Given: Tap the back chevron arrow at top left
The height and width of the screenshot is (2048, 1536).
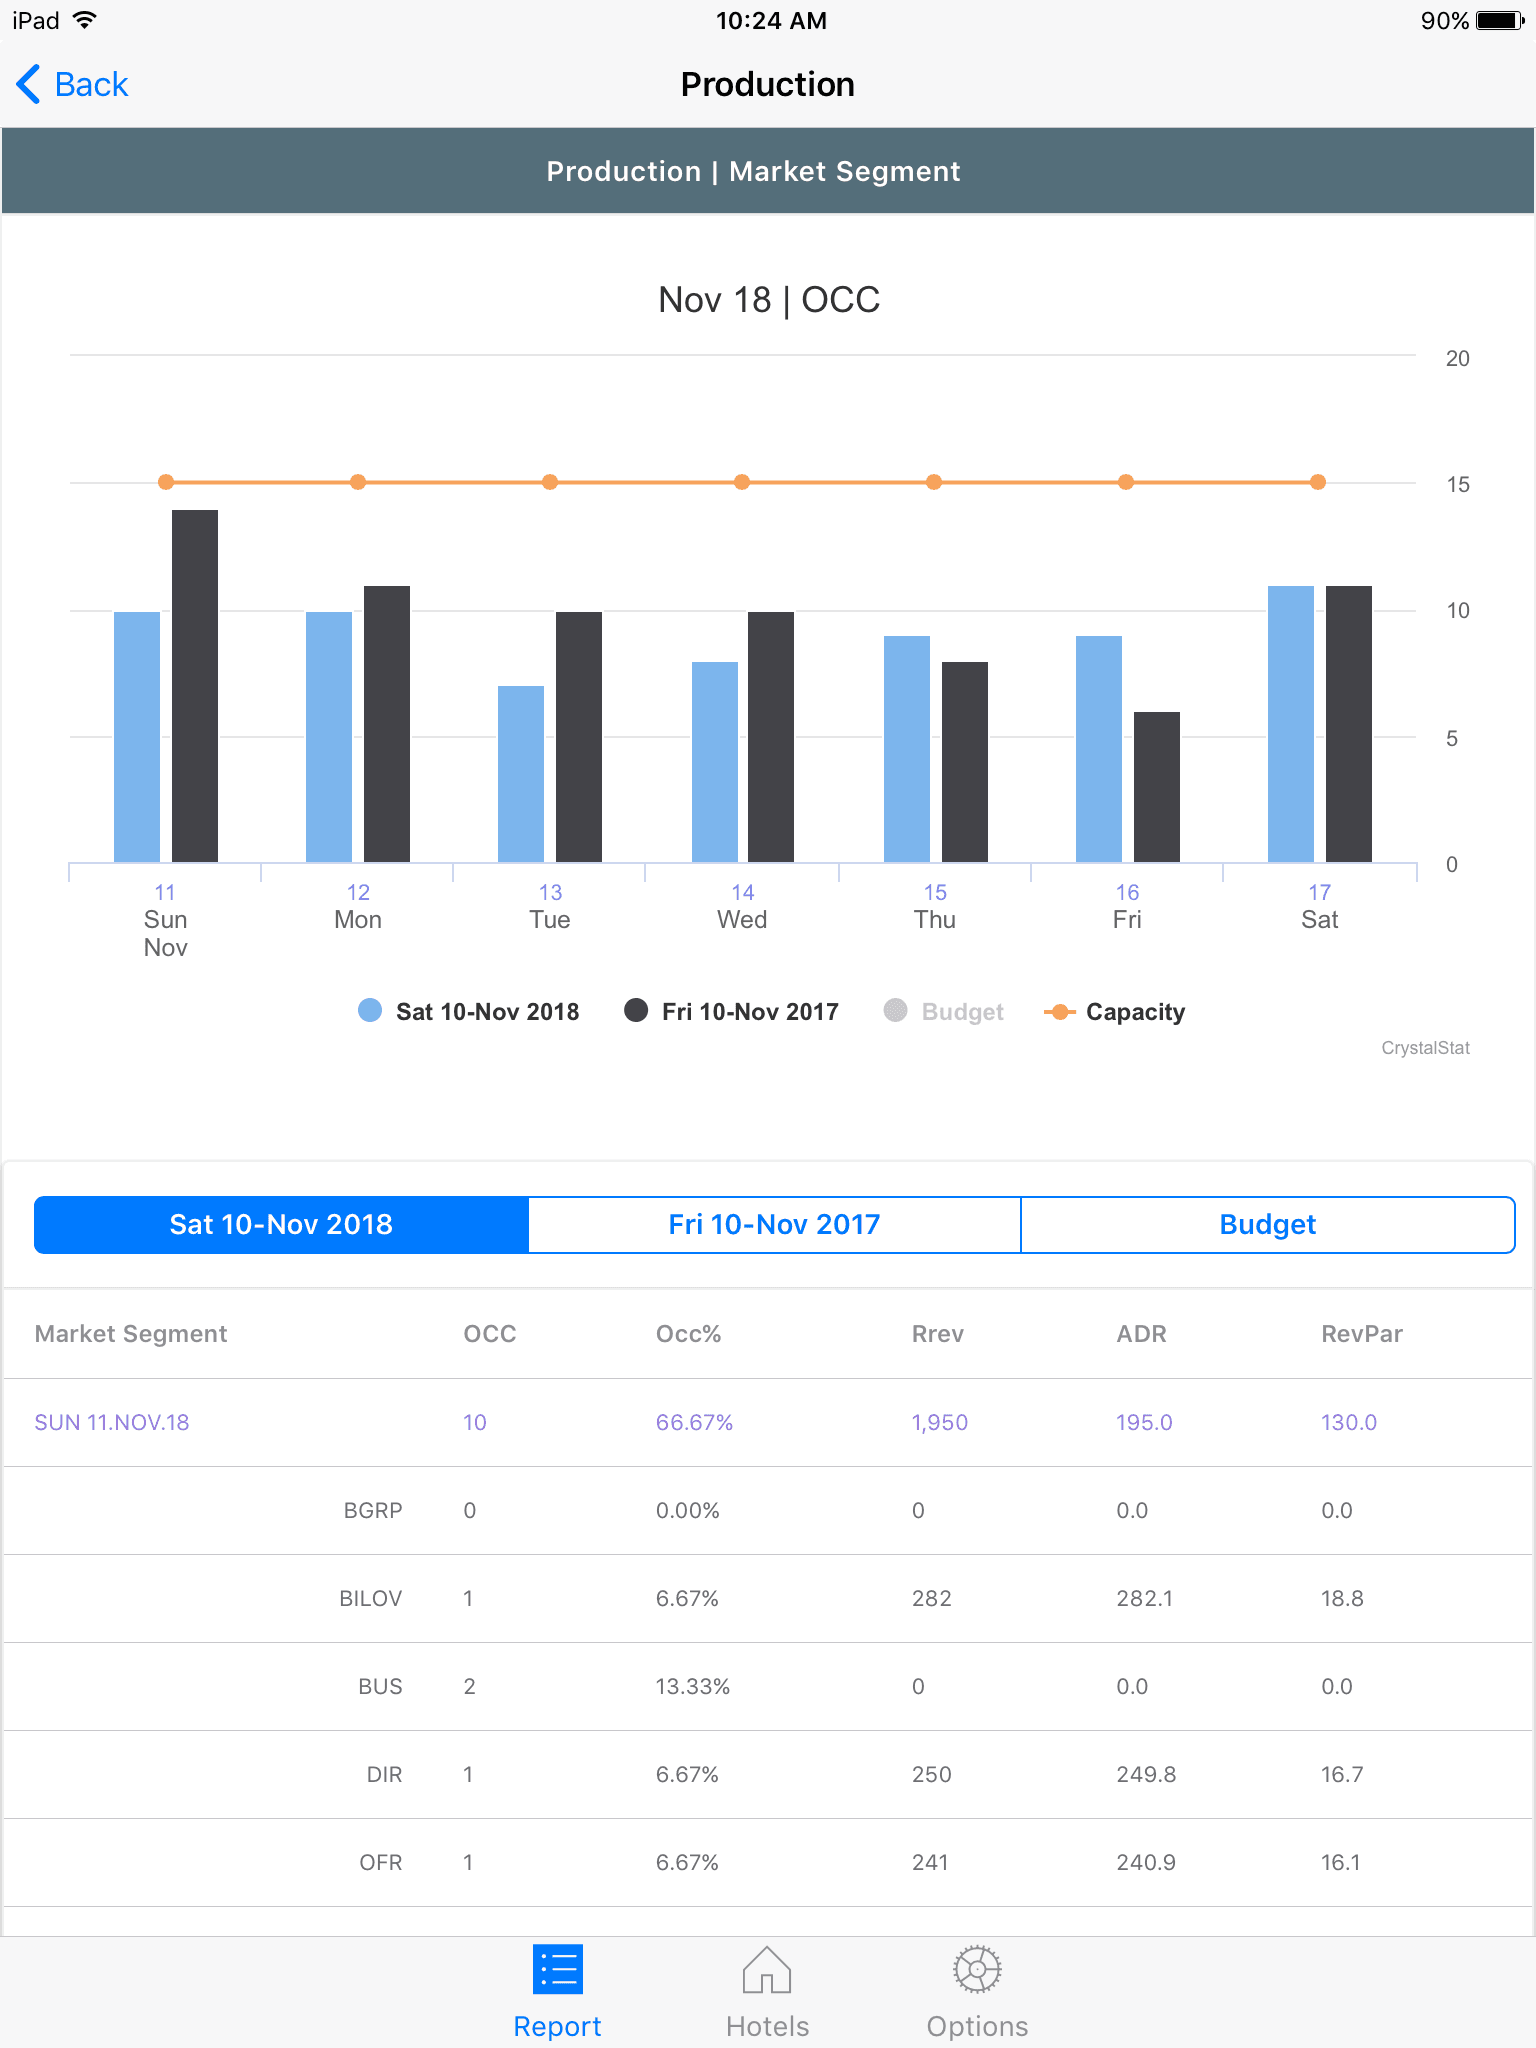Looking at the screenshot, I should (27, 84).
